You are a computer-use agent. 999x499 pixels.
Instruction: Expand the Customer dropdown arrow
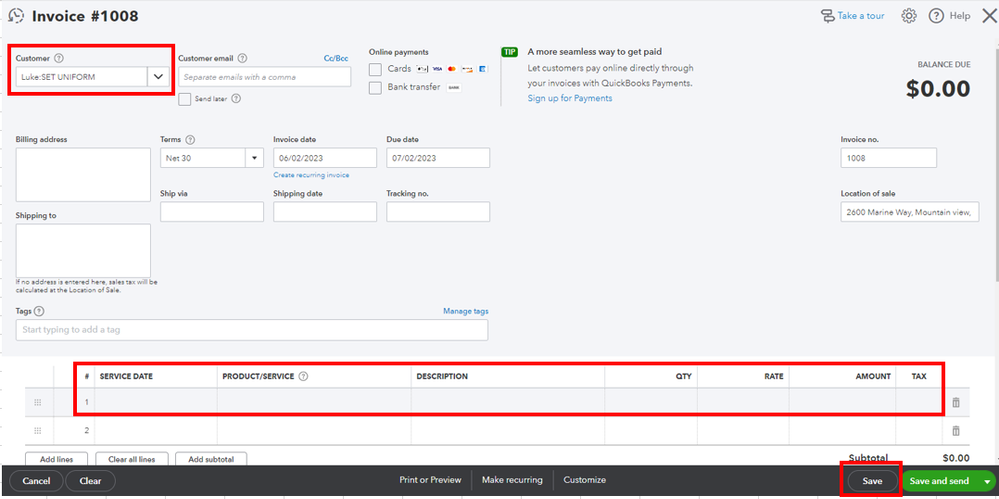pyautogui.click(x=158, y=76)
